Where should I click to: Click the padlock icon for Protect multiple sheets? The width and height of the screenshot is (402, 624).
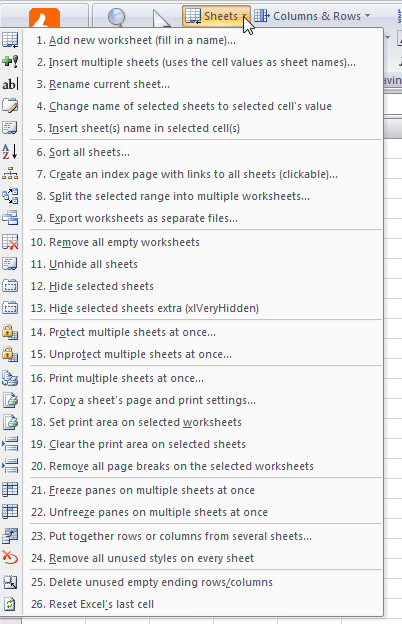point(10,332)
